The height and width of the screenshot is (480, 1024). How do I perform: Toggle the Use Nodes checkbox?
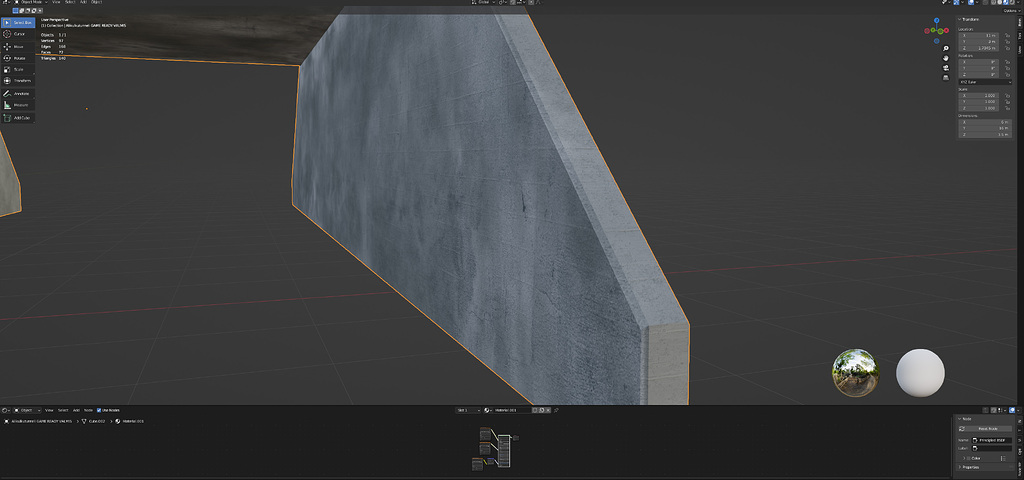(99, 410)
